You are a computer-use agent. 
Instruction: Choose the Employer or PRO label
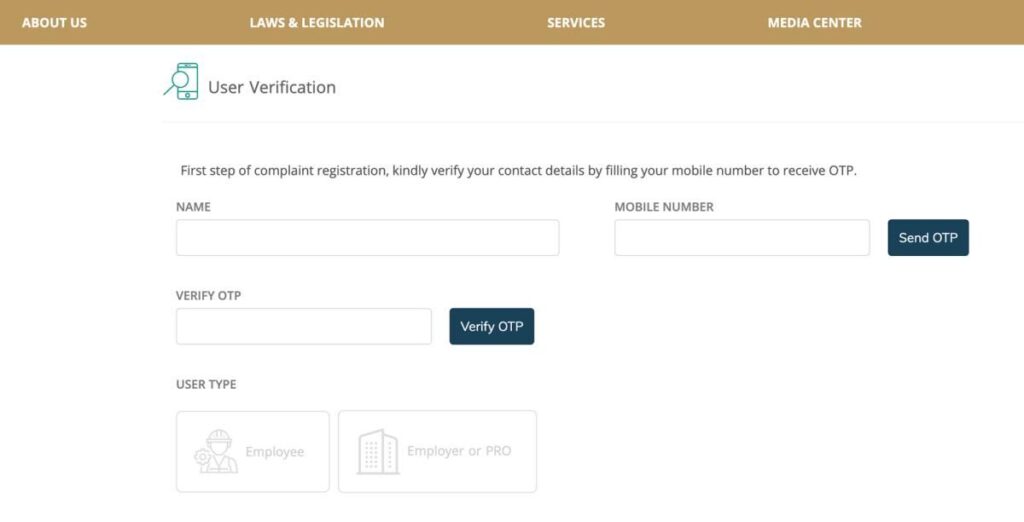459,451
